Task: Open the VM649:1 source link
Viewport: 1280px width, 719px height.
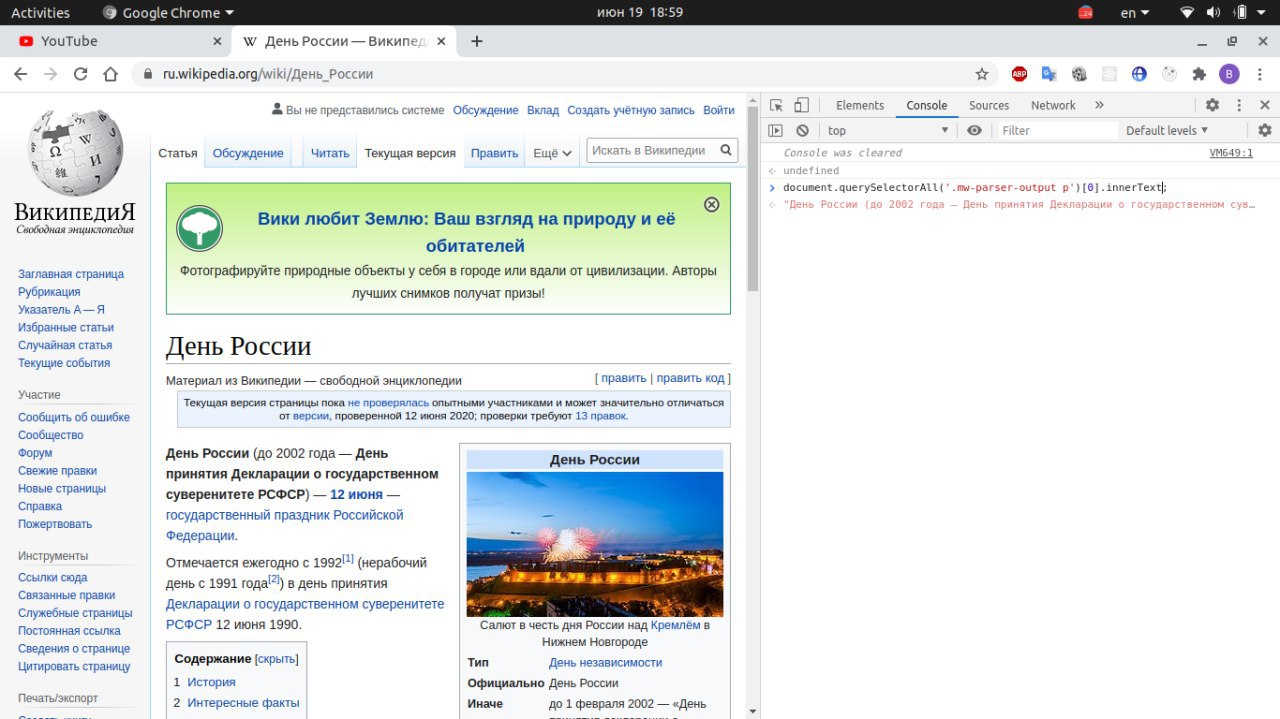Action: click(1230, 153)
